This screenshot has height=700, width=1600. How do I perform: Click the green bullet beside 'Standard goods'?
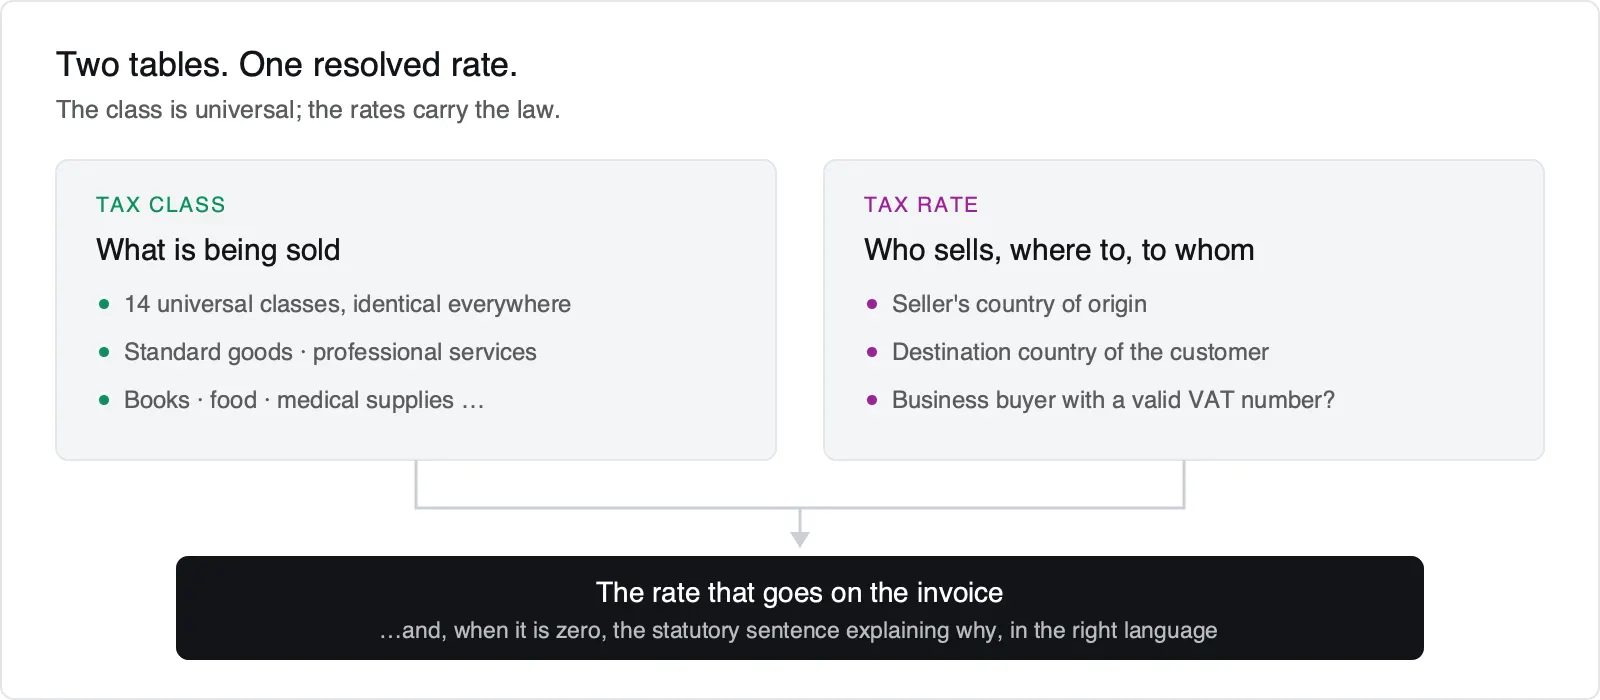[104, 352]
